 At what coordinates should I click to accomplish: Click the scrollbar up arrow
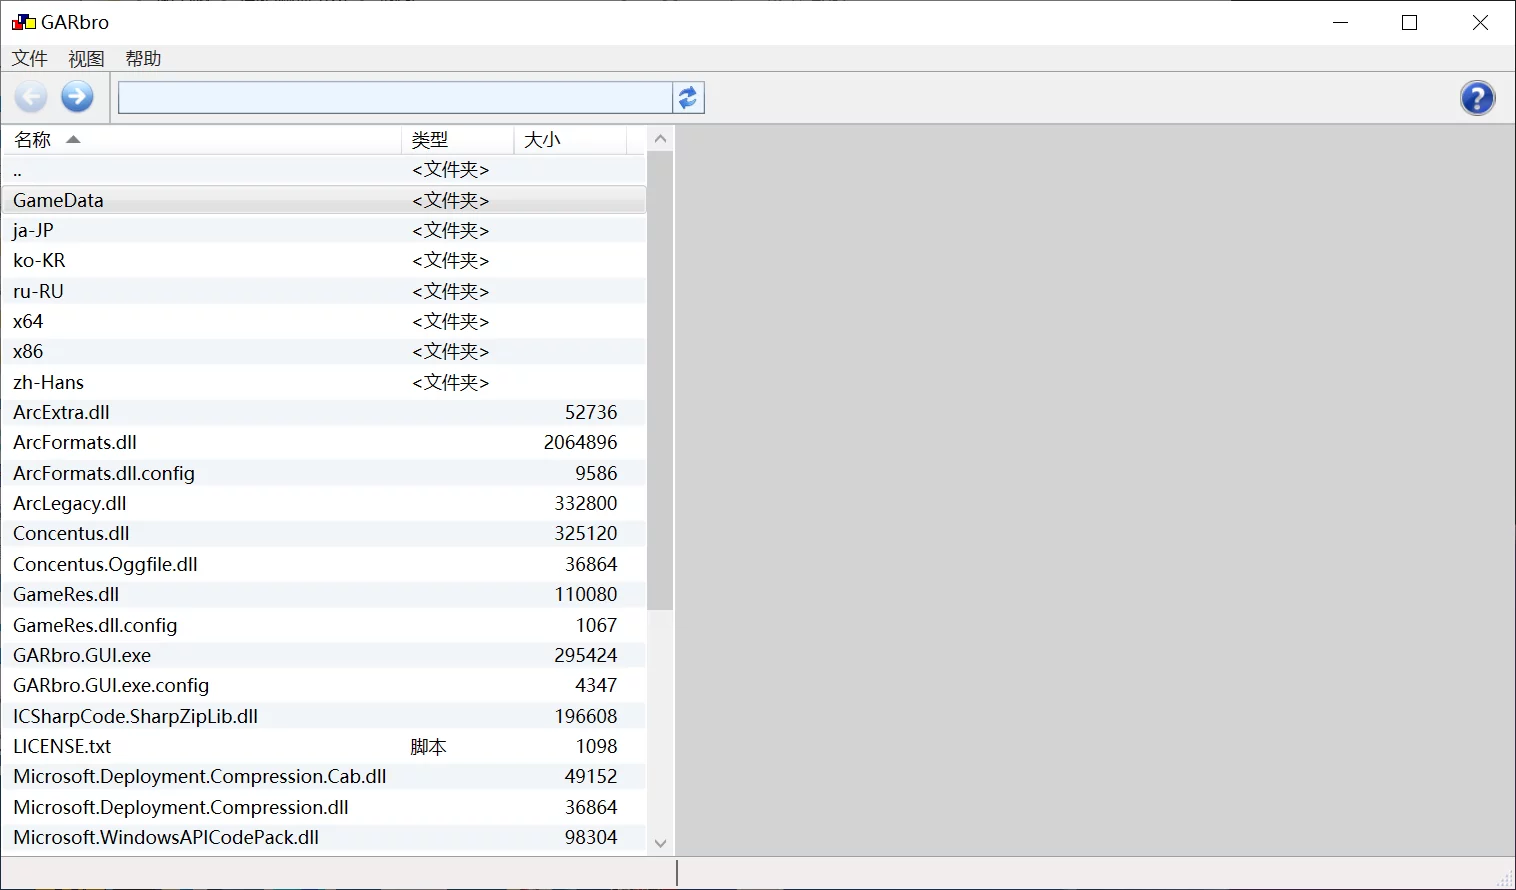660,139
